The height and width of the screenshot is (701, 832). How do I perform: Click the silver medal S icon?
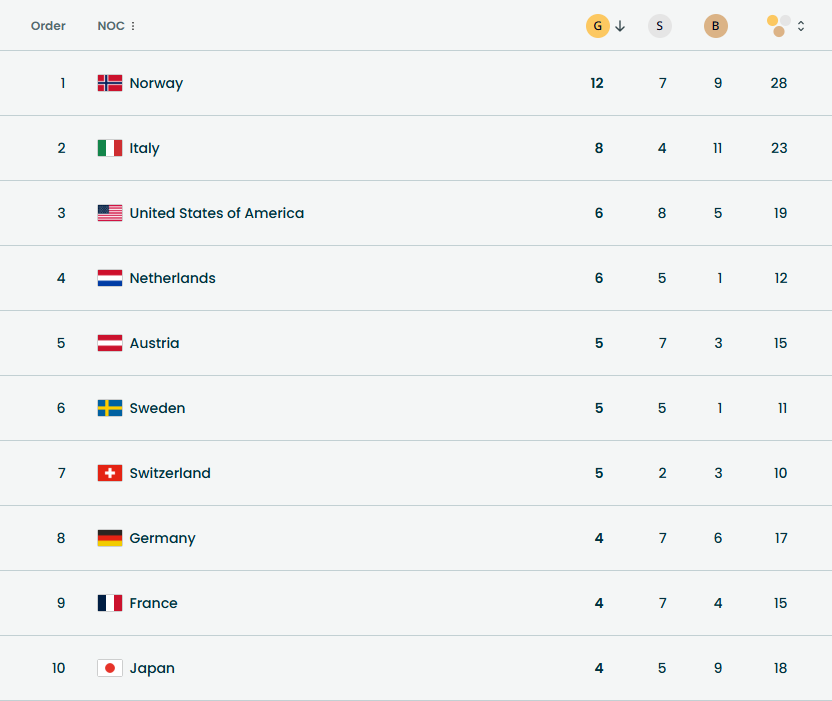[660, 26]
